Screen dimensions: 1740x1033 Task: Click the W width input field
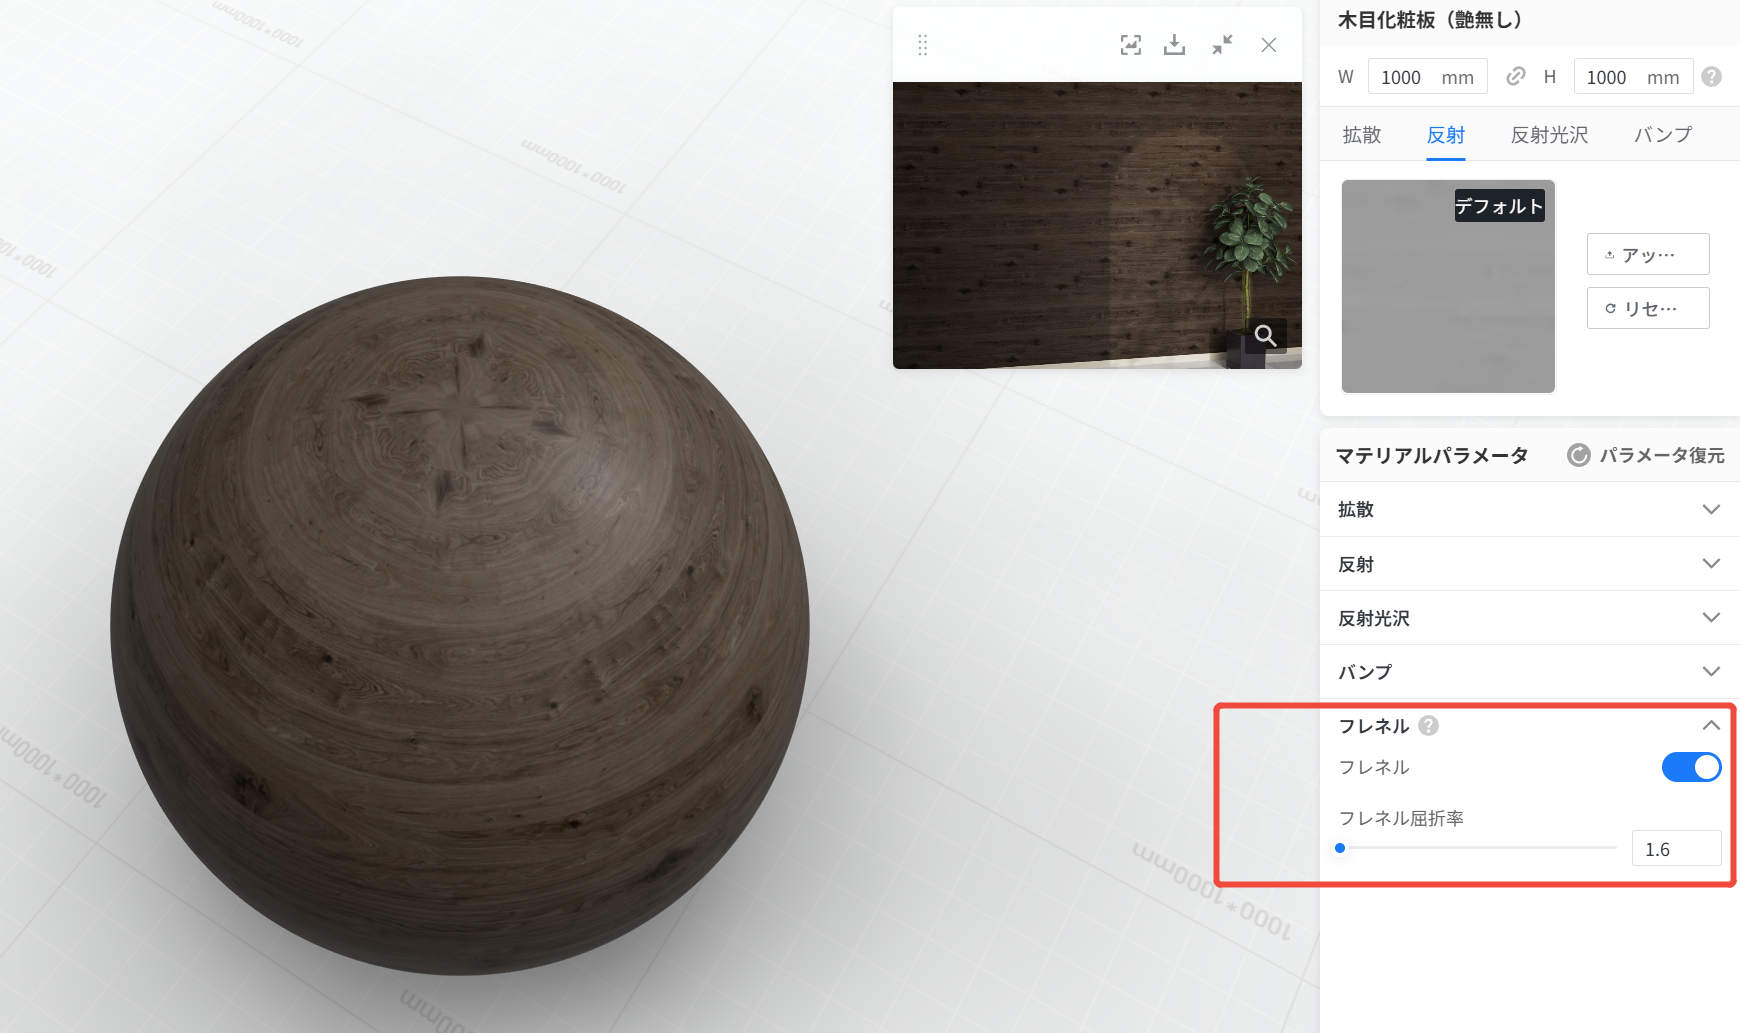1427,77
